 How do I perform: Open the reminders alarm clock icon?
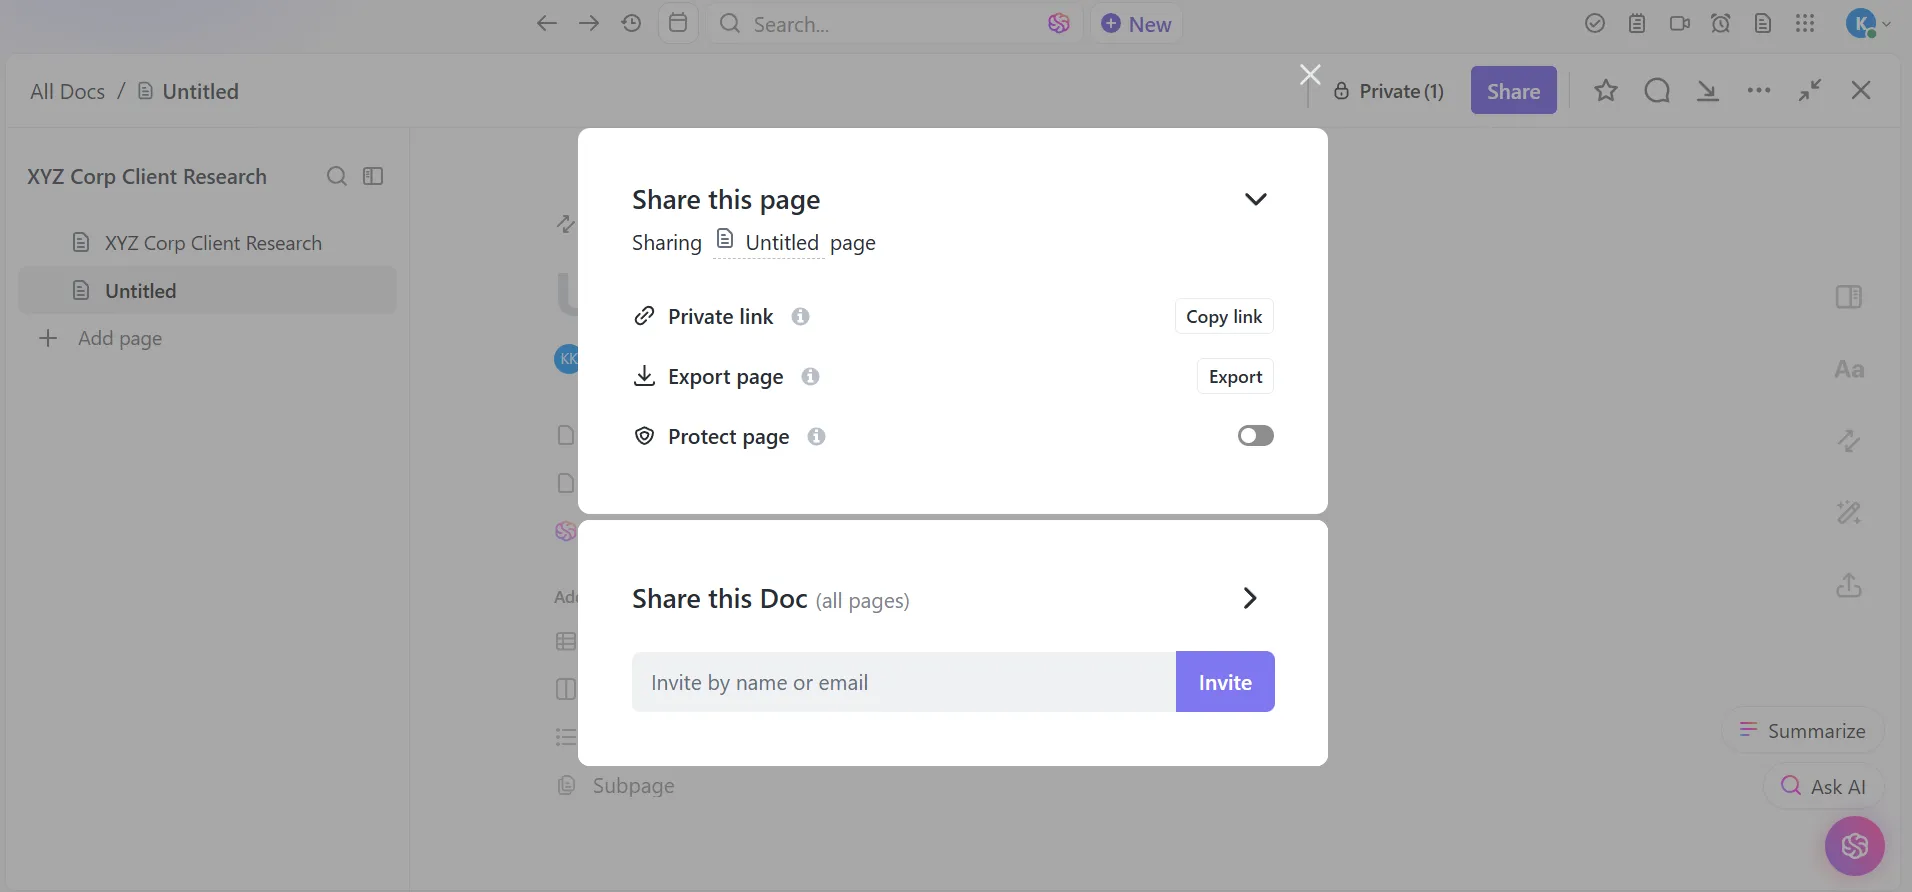[x=1721, y=24]
